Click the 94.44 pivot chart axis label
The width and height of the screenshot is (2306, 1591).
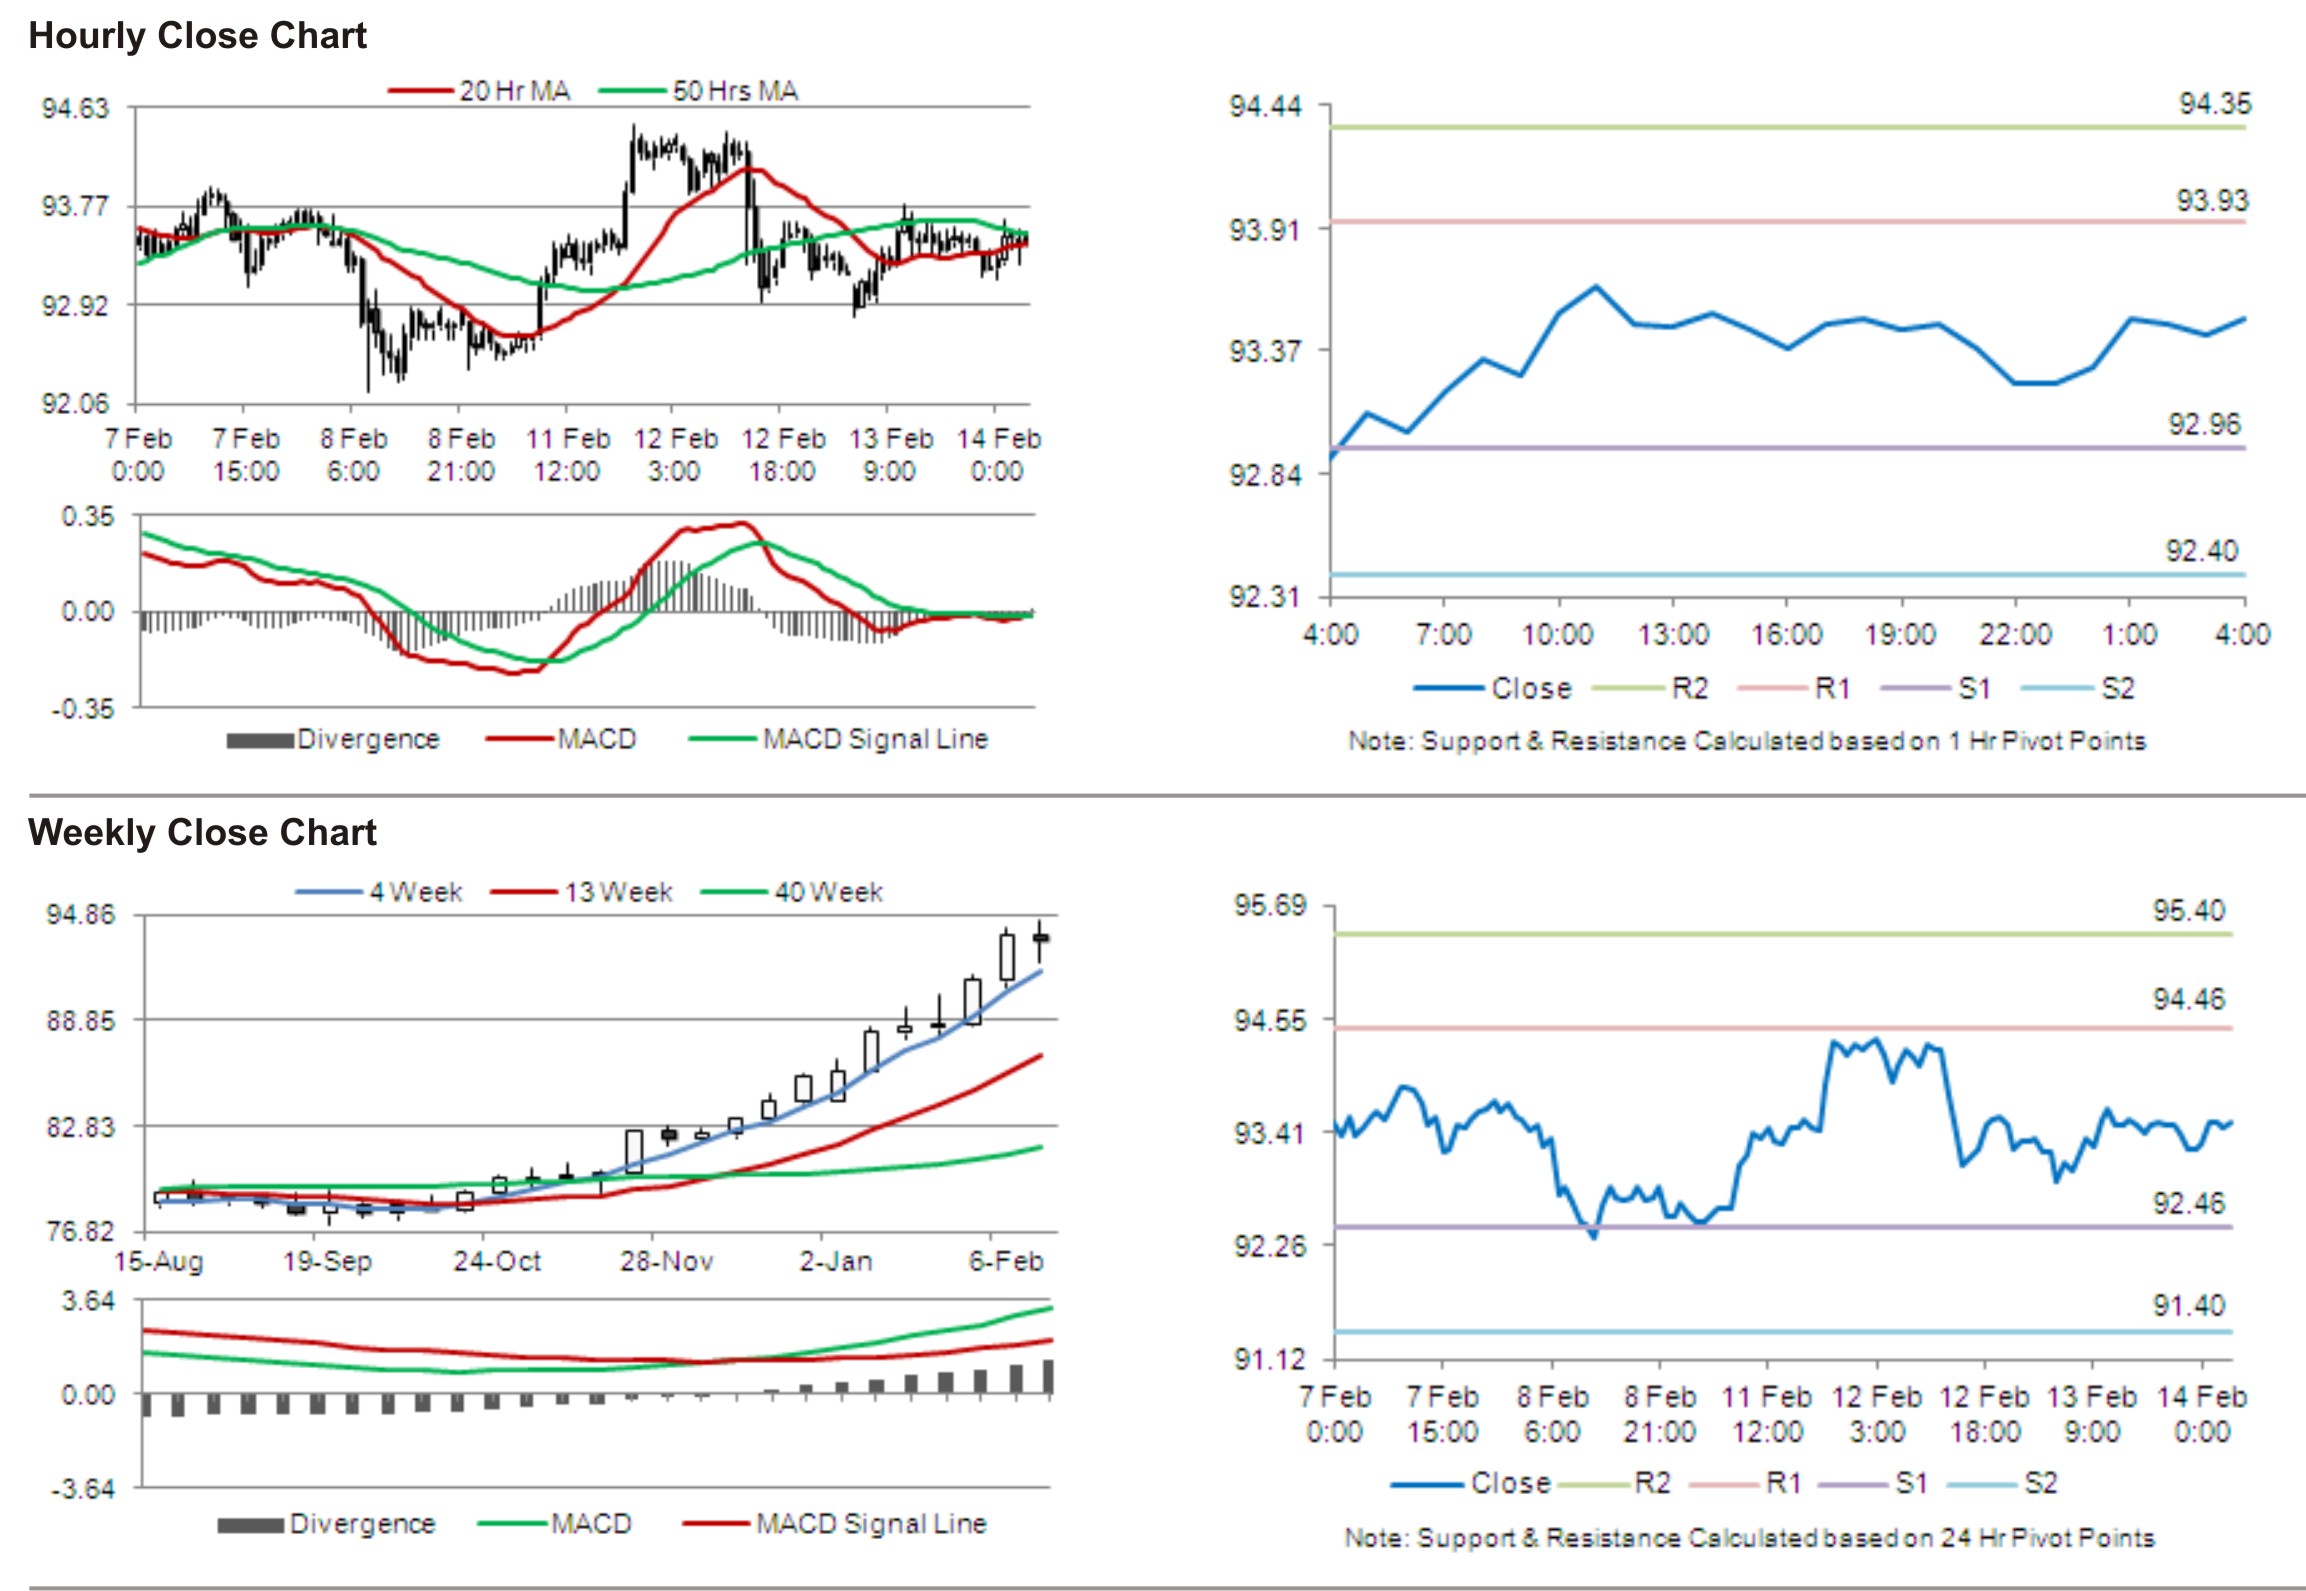[x=1265, y=106]
